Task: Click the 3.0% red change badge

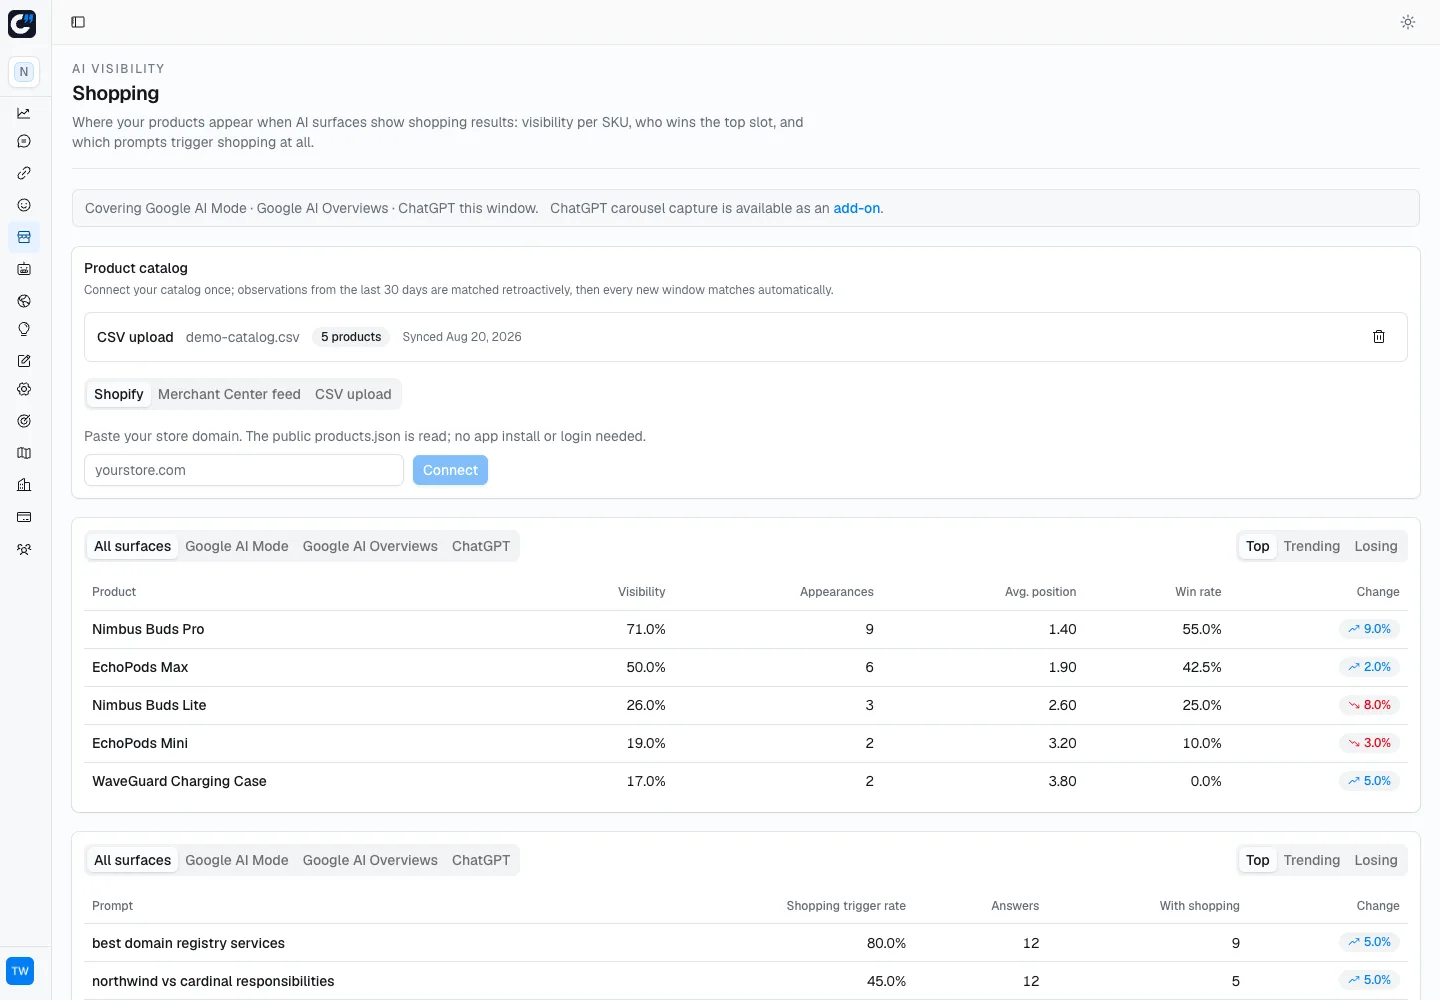Action: coord(1369,743)
